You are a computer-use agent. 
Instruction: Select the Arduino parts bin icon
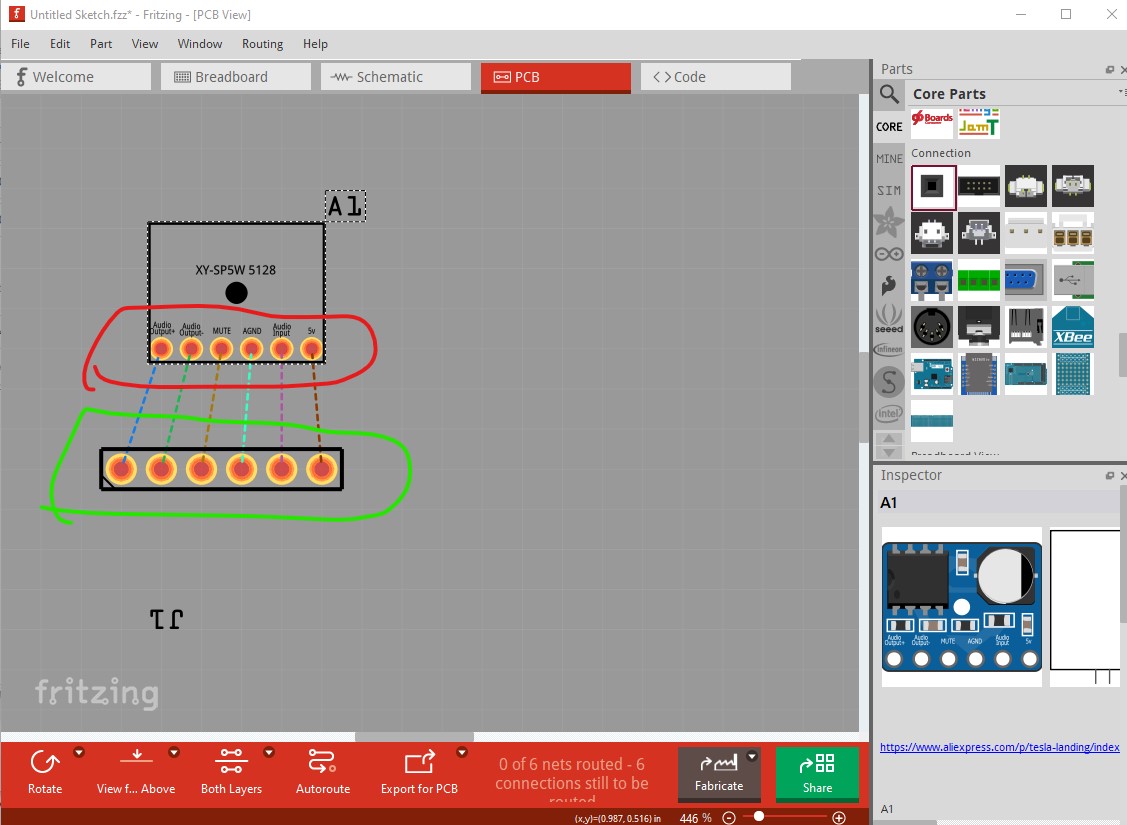pos(888,254)
